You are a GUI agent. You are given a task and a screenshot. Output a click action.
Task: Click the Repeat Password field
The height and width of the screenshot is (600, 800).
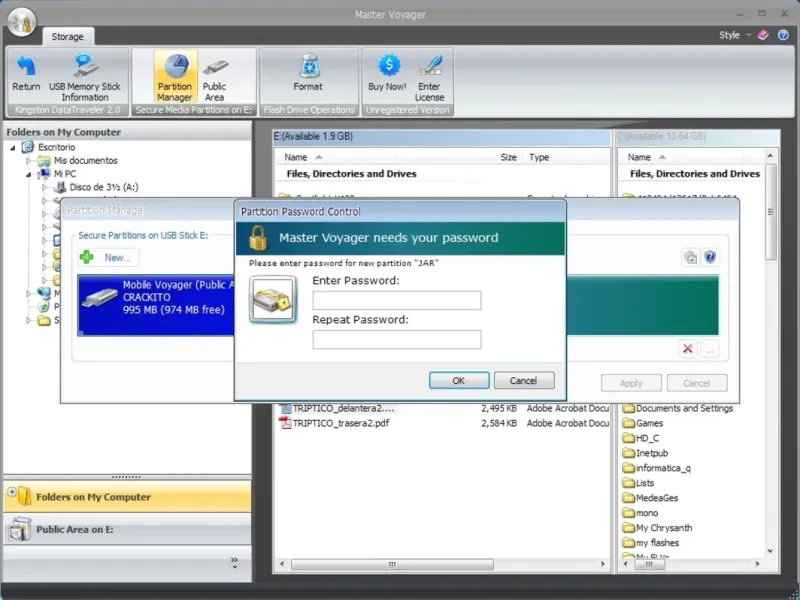[x=396, y=339]
